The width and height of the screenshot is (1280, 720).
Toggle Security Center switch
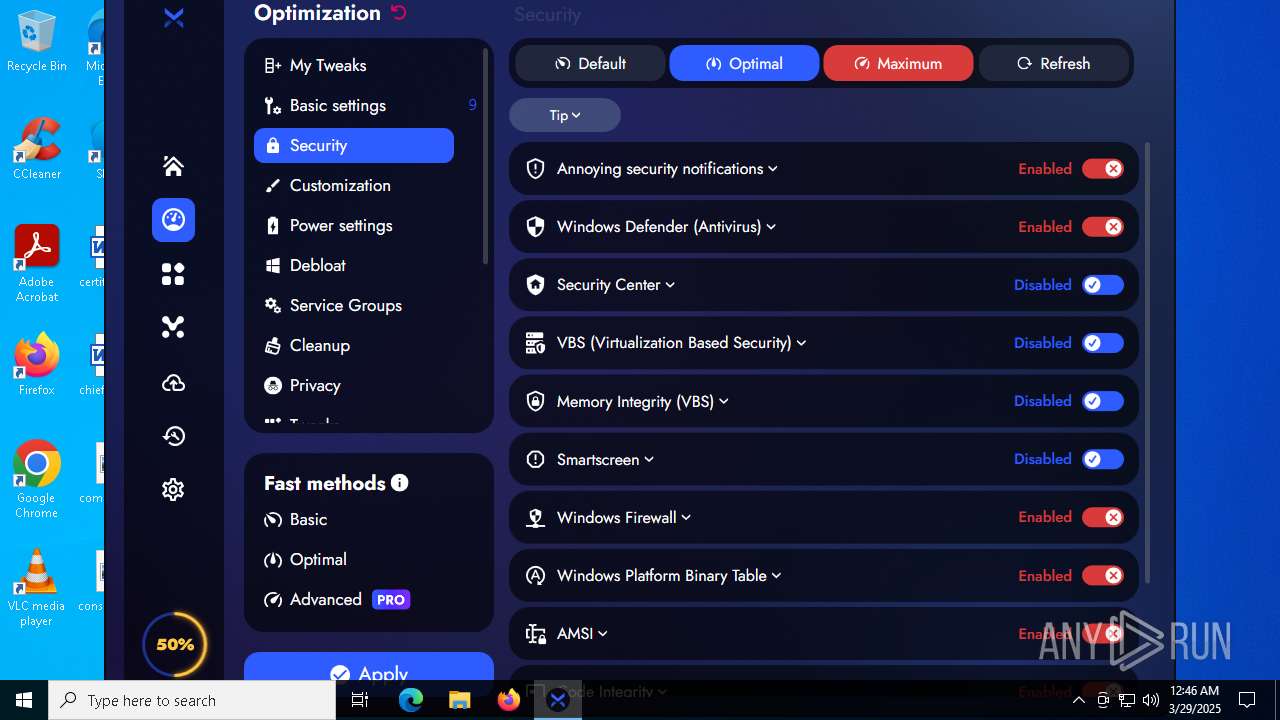tap(1103, 285)
